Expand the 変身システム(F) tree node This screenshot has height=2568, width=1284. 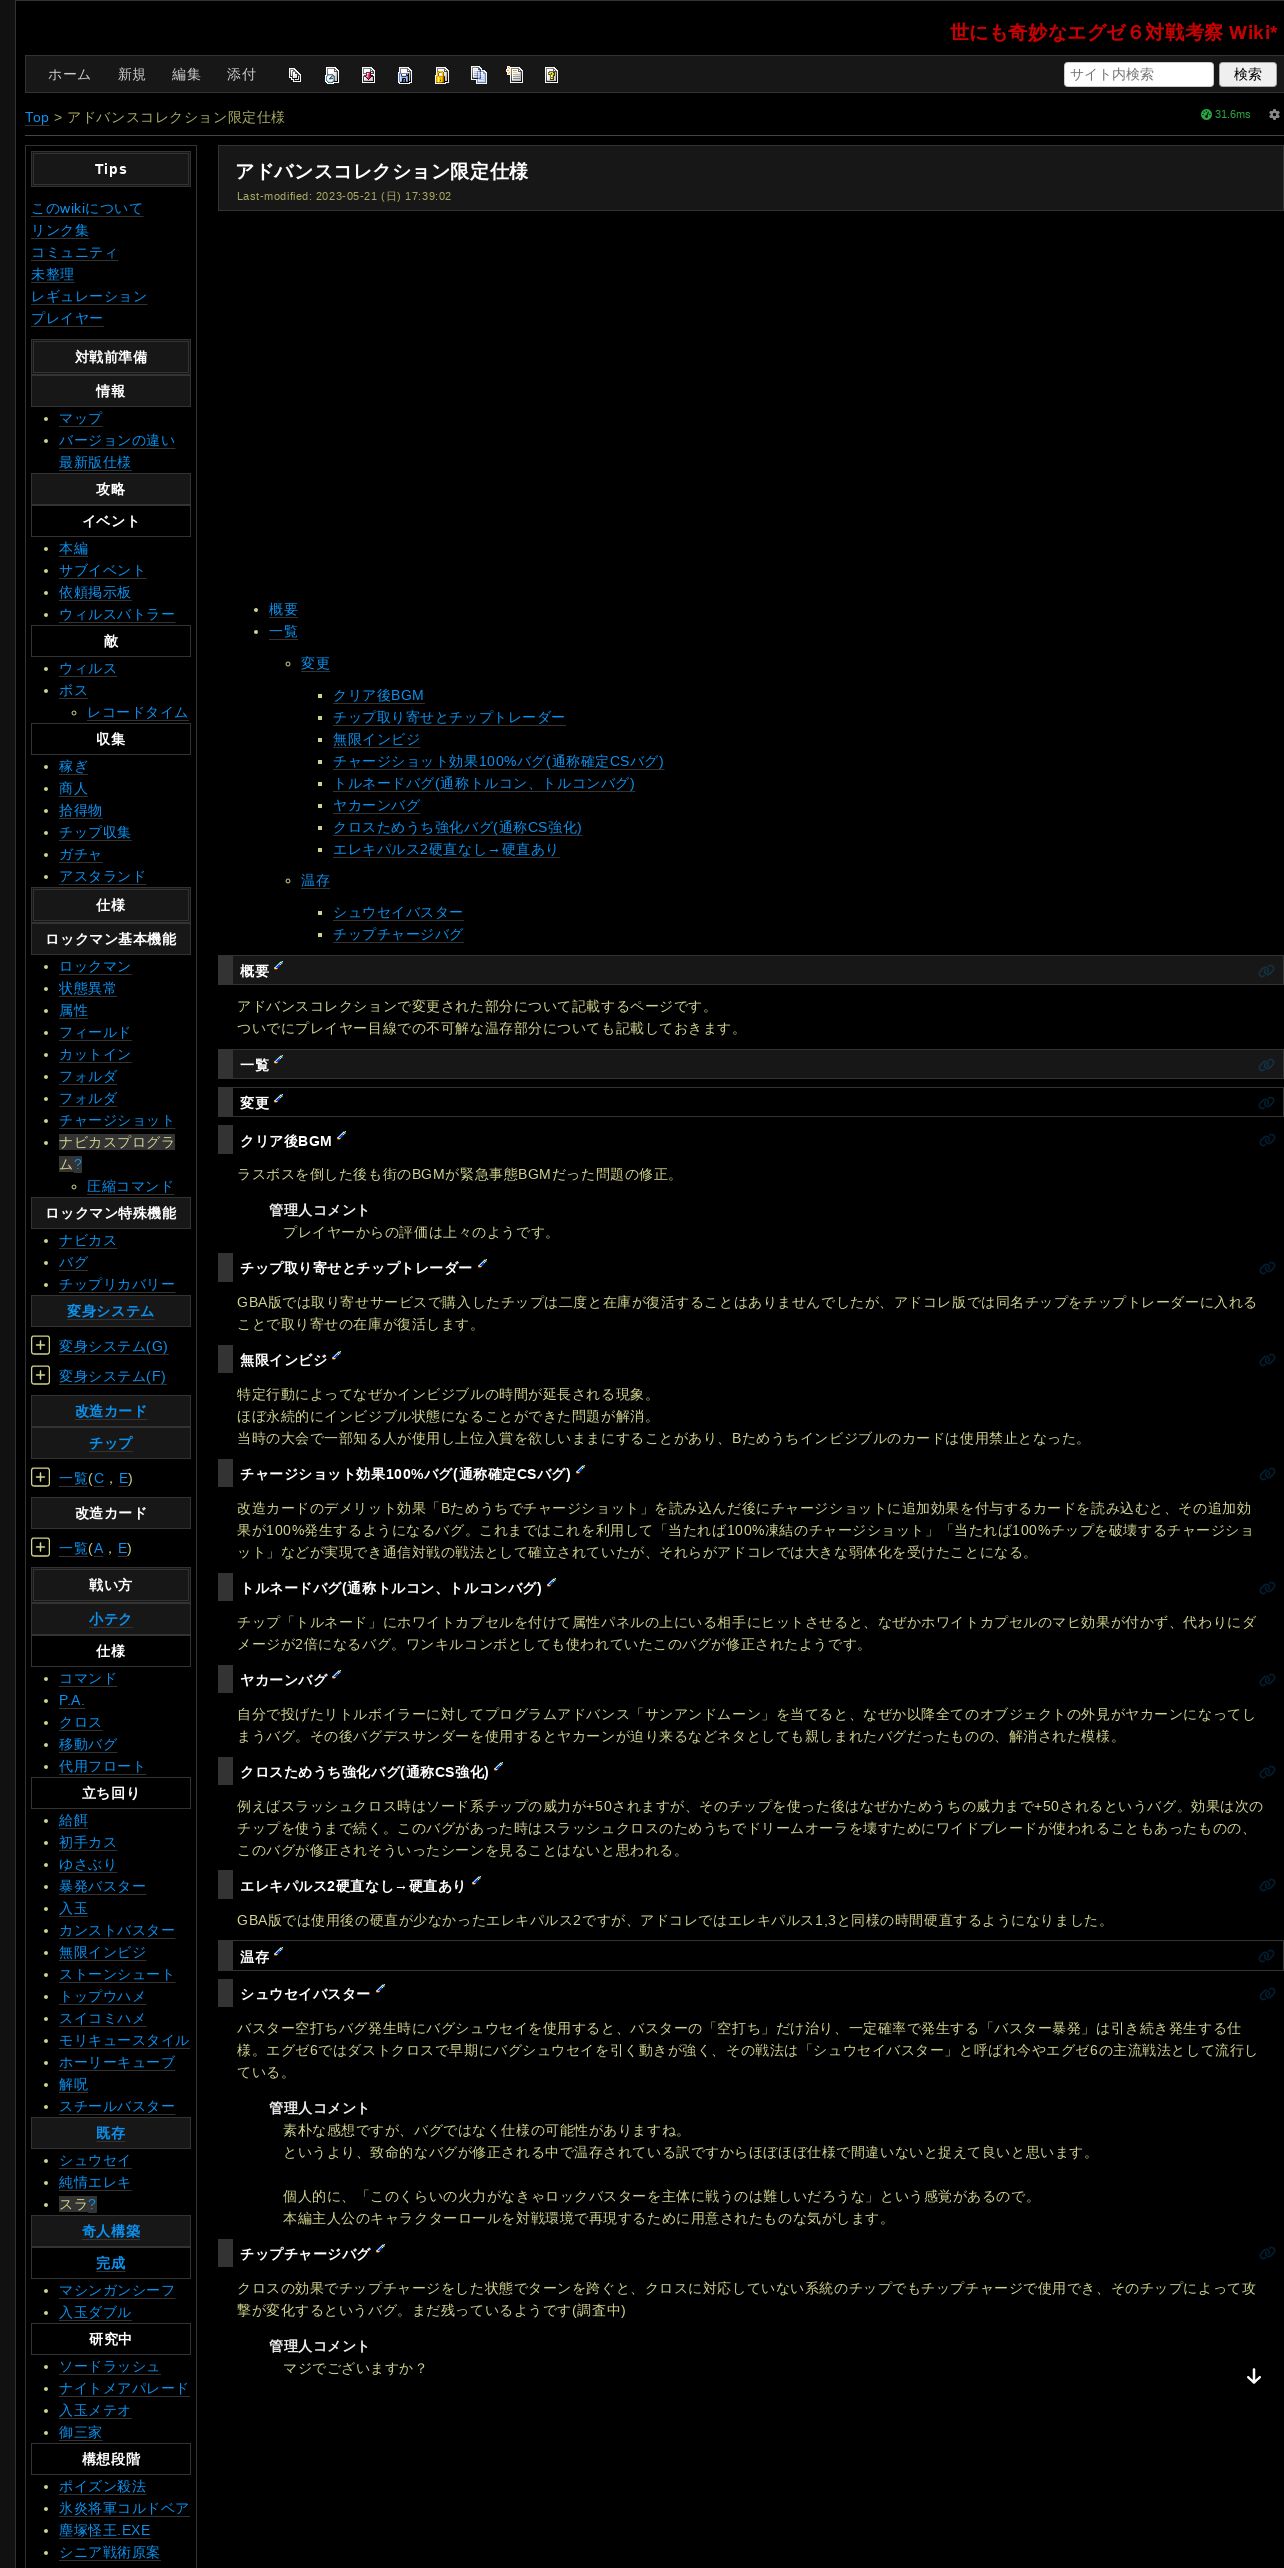tap(40, 1375)
